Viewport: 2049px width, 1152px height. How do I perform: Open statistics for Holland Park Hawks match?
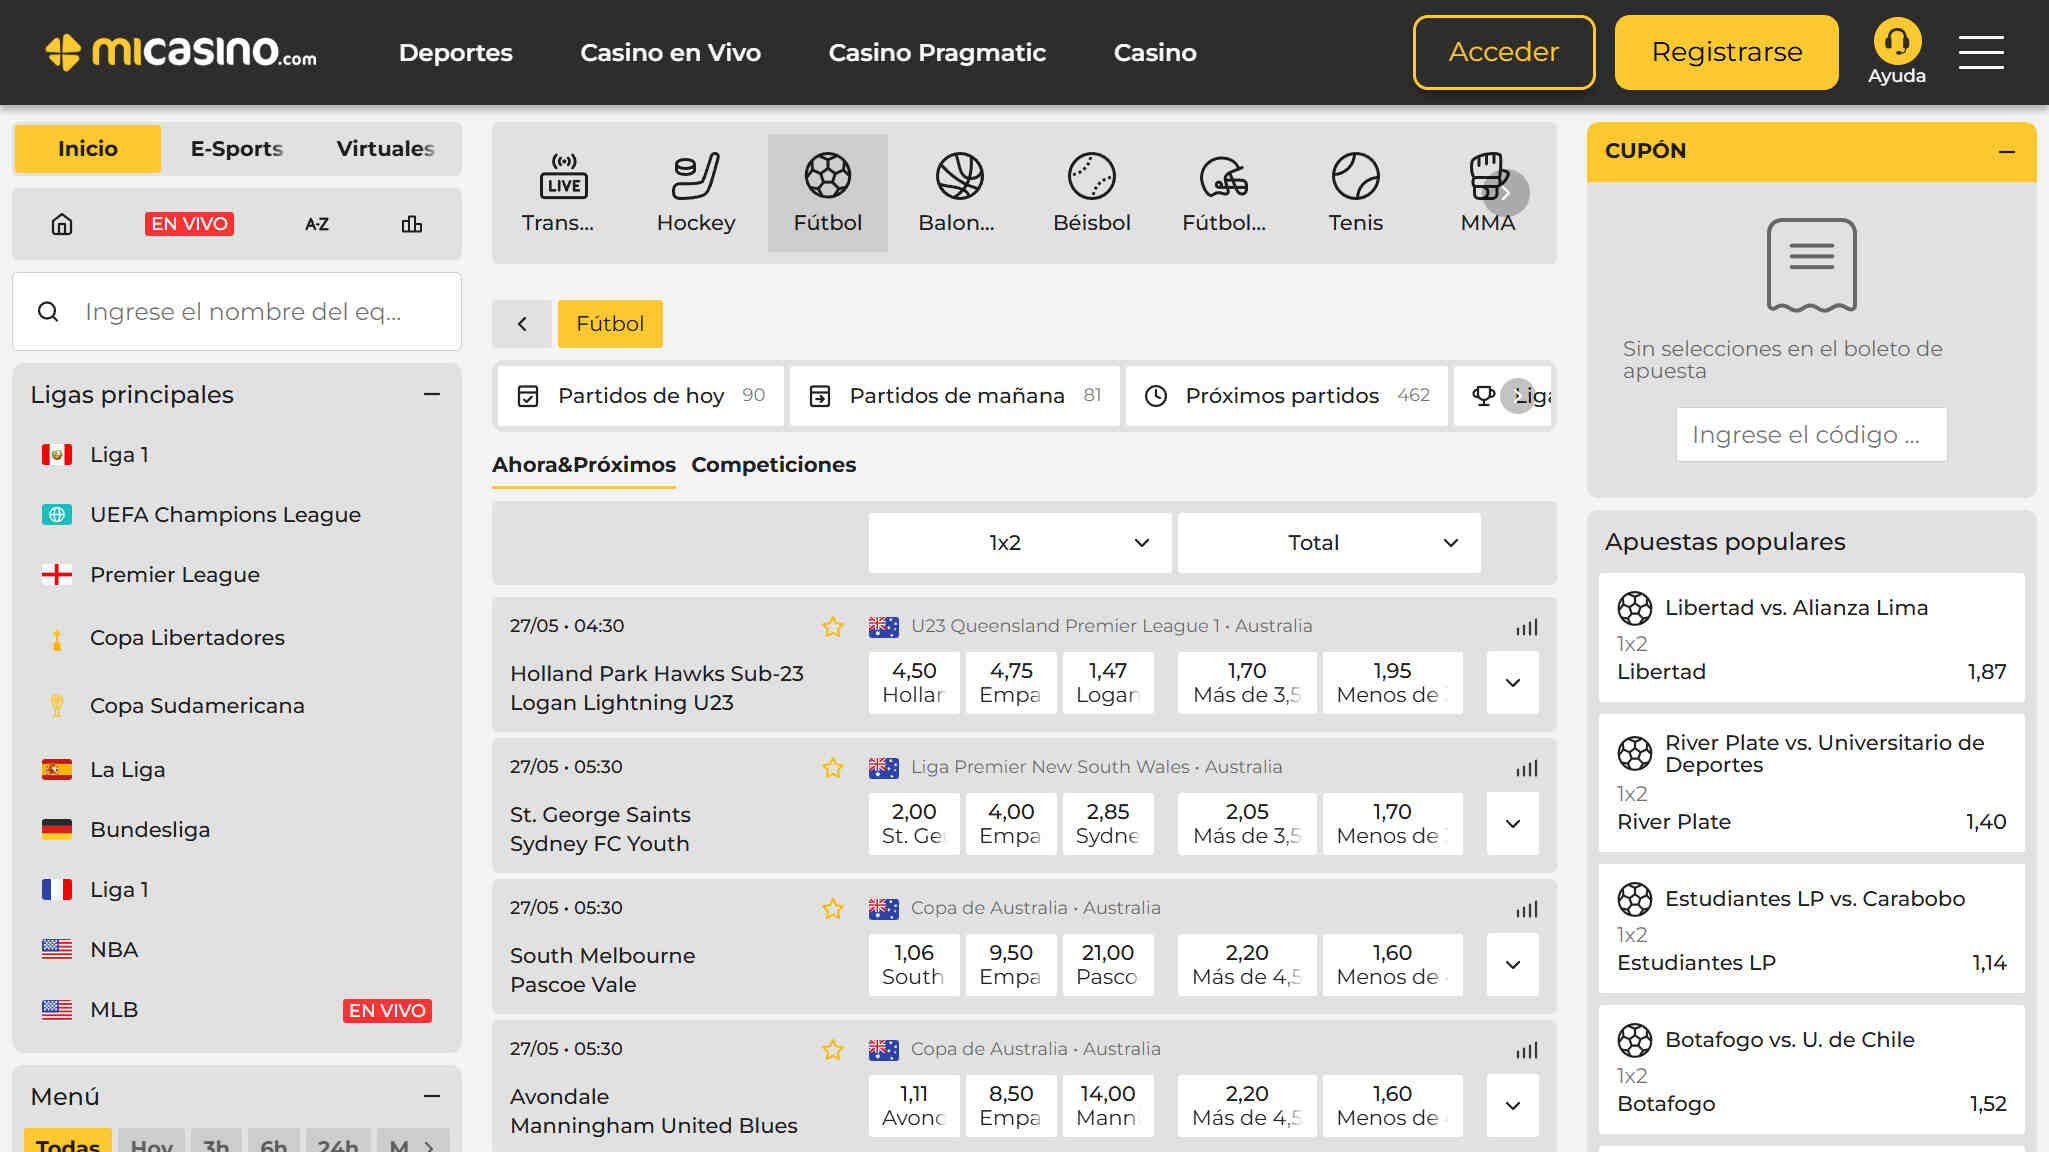tap(1526, 627)
